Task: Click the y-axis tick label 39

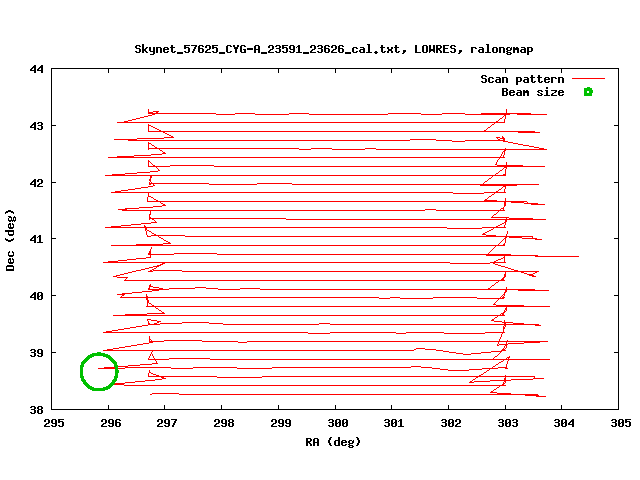Action: [36, 353]
